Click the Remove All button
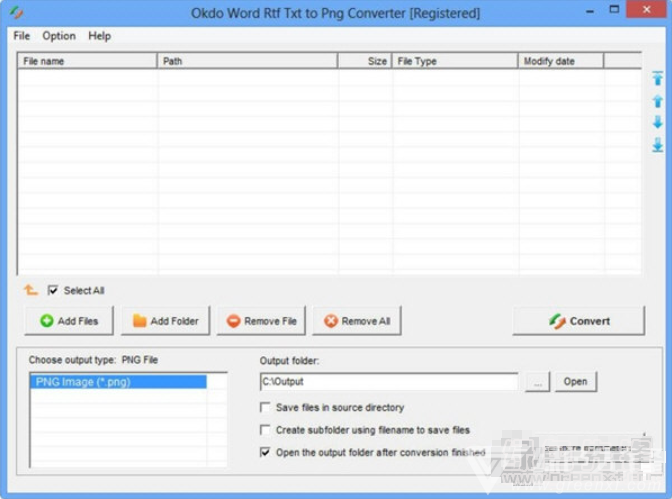Screen dimensions: 672x499 click(x=357, y=321)
